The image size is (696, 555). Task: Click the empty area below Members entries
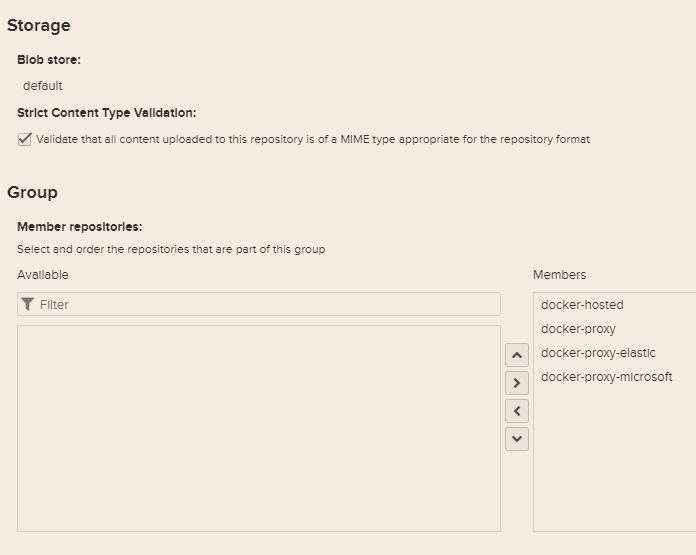614,460
